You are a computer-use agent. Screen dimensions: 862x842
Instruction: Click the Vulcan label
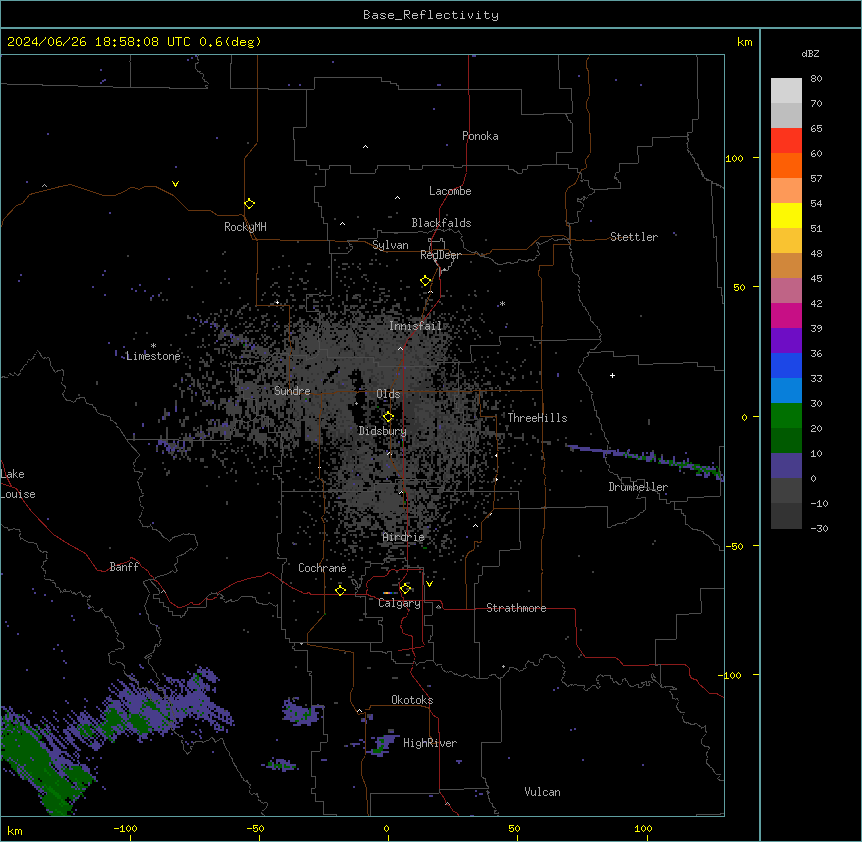click(543, 792)
